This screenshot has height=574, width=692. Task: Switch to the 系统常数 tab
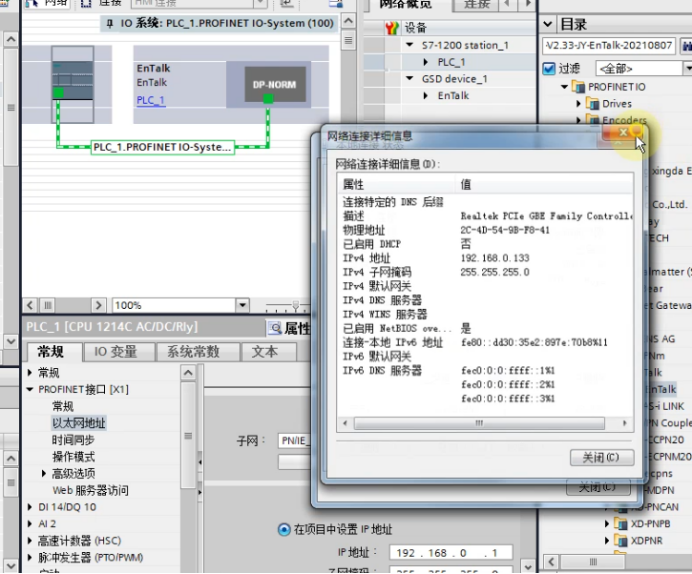193,352
